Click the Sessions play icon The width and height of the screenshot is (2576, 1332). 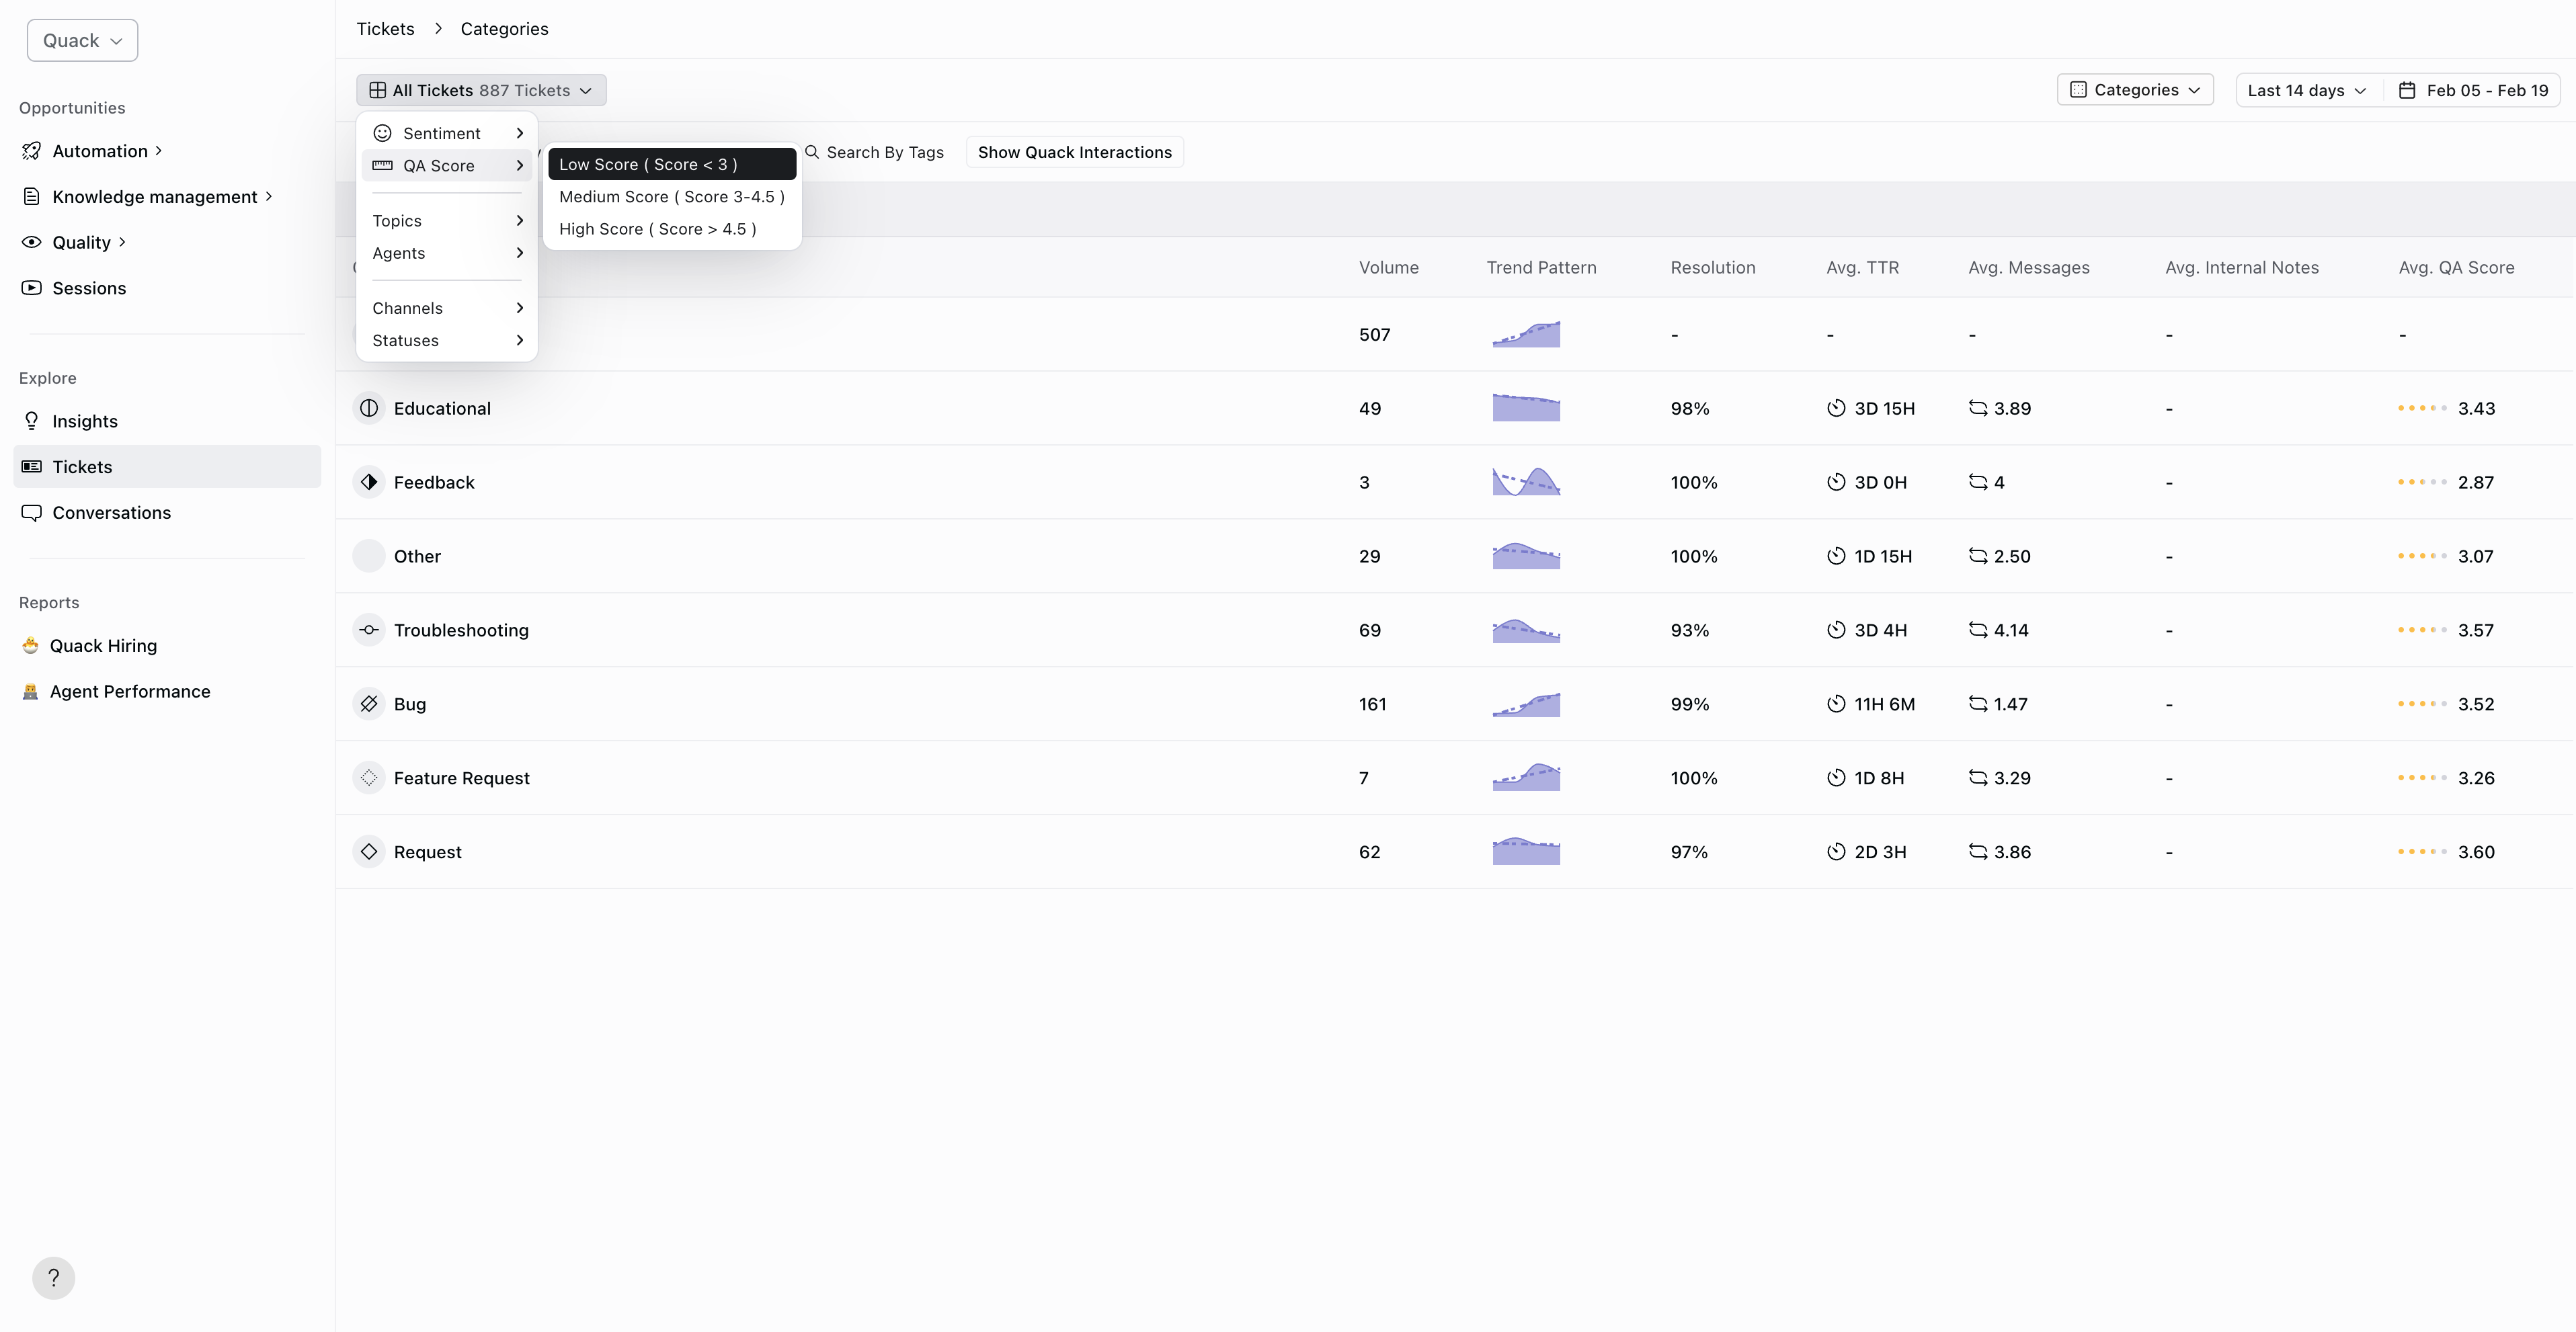pos(32,288)
